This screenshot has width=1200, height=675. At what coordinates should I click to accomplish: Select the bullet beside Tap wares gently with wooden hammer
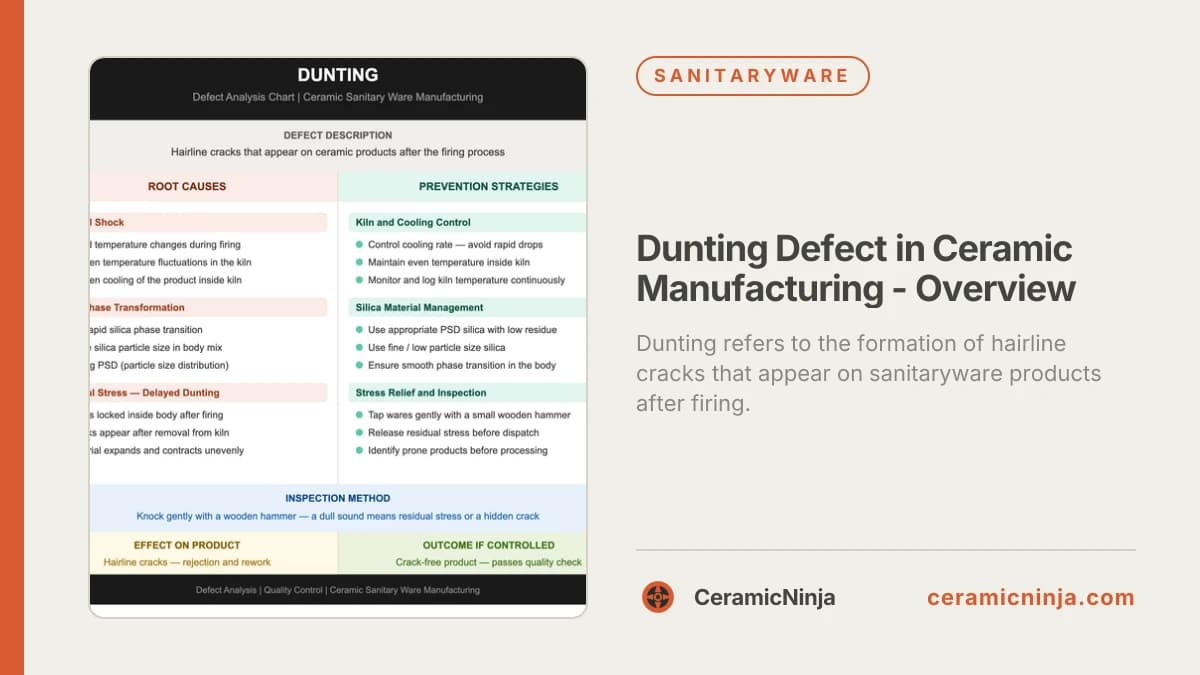pos(358,415)
